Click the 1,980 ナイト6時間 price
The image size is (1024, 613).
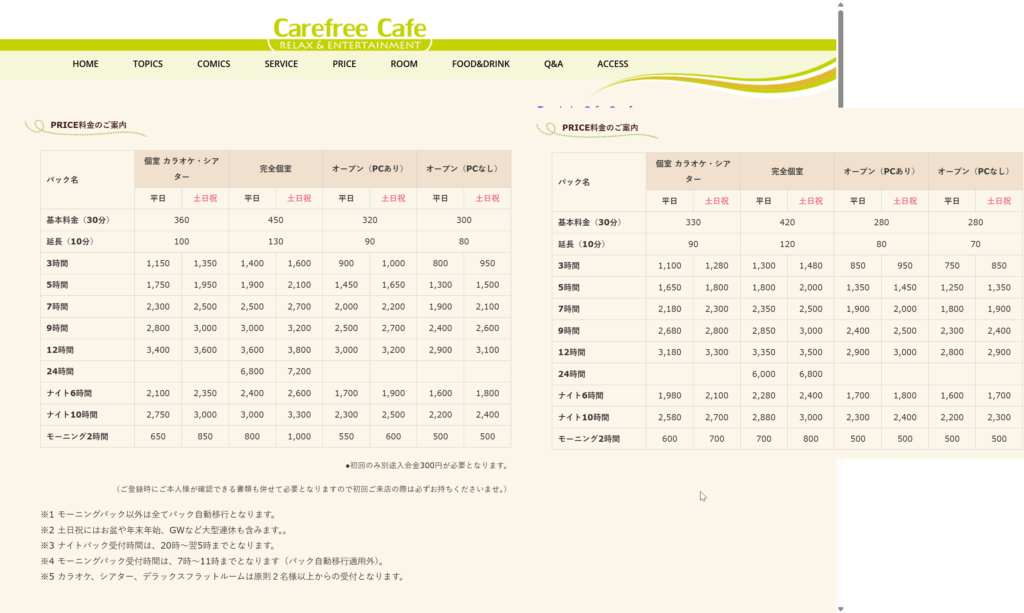point(669,396)
